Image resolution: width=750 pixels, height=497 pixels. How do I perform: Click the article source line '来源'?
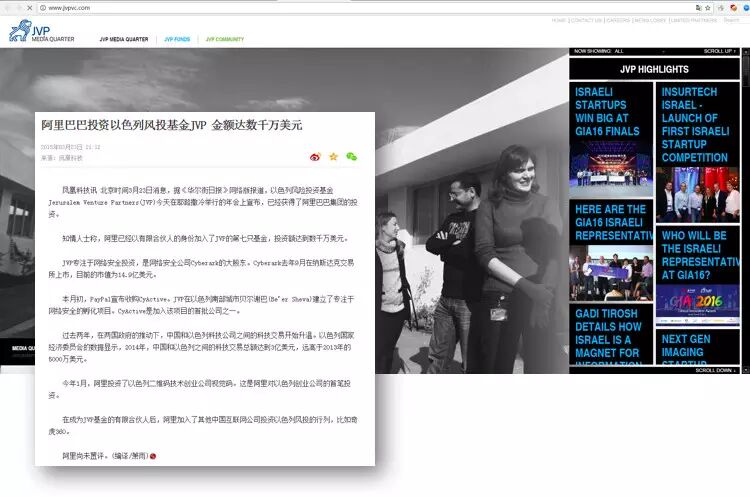point(62,158)
